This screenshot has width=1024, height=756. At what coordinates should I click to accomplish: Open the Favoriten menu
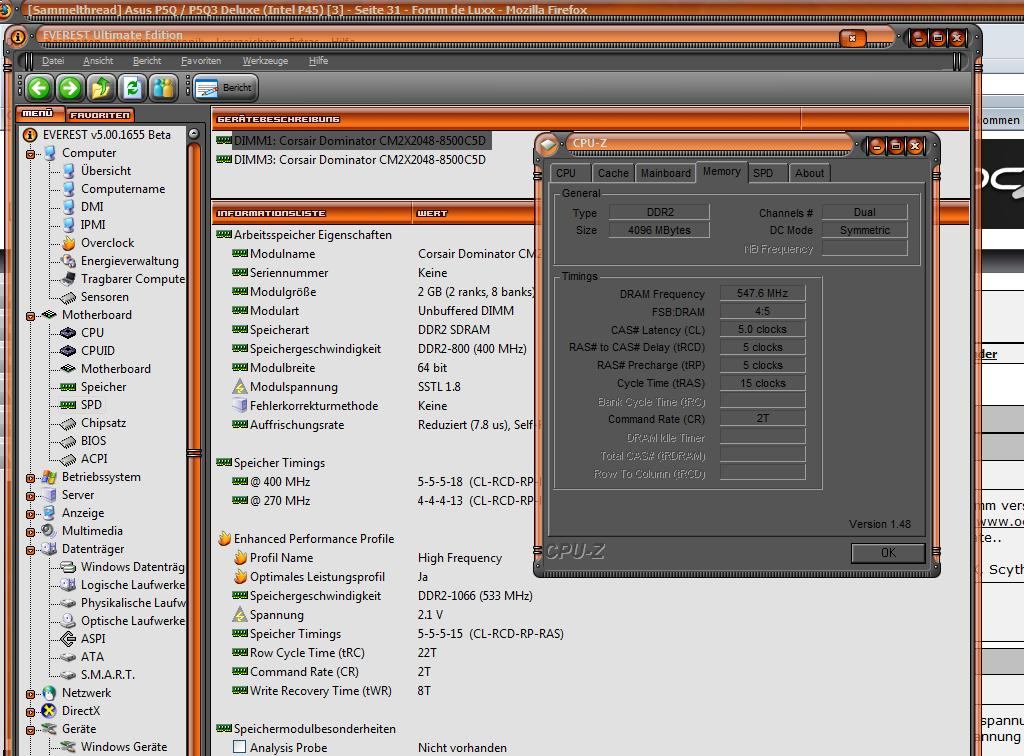[201, 61]
